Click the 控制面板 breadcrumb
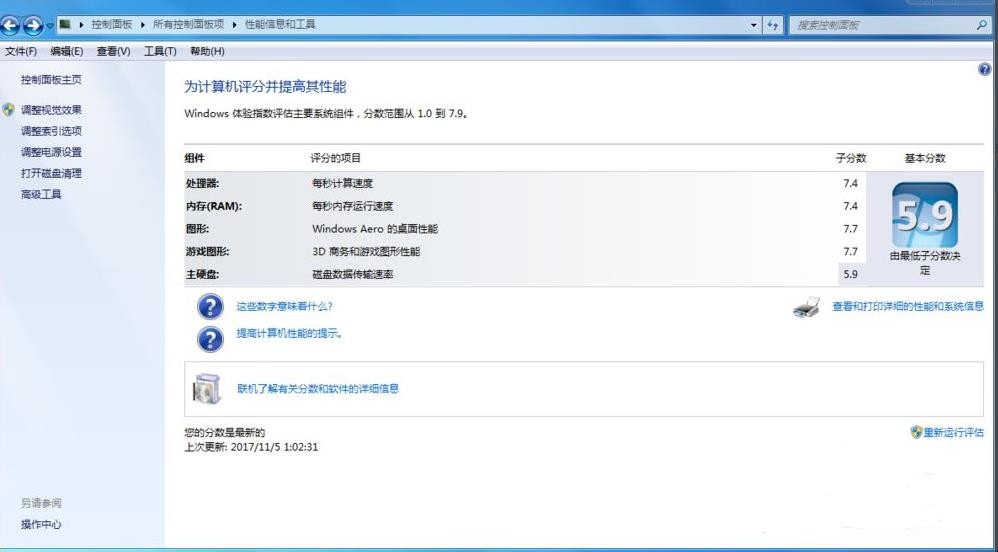The image size is (998, 552). 111,24
